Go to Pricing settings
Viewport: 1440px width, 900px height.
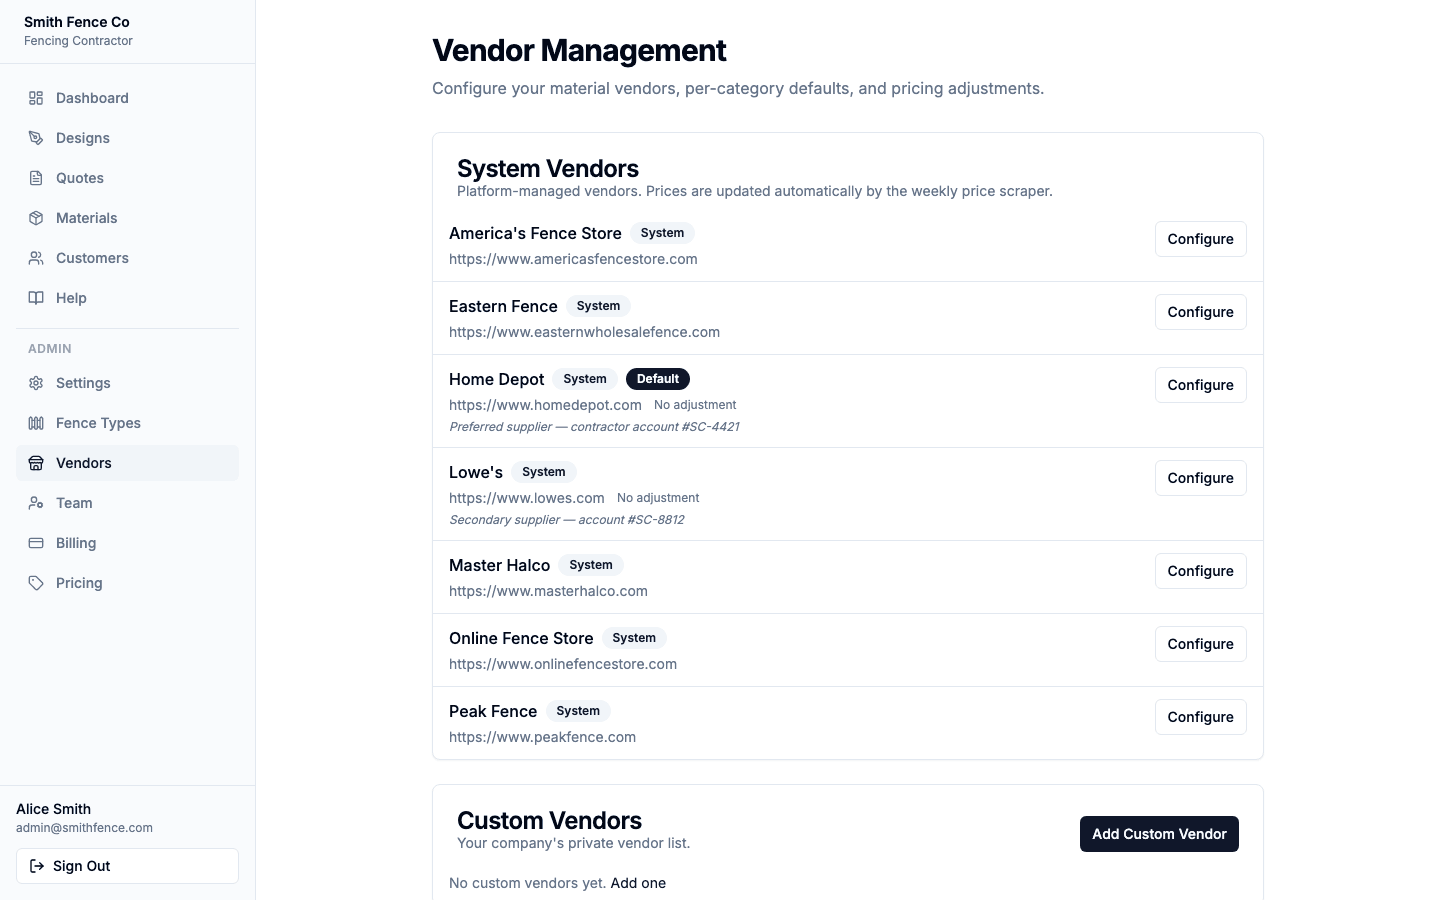[127, 583]
